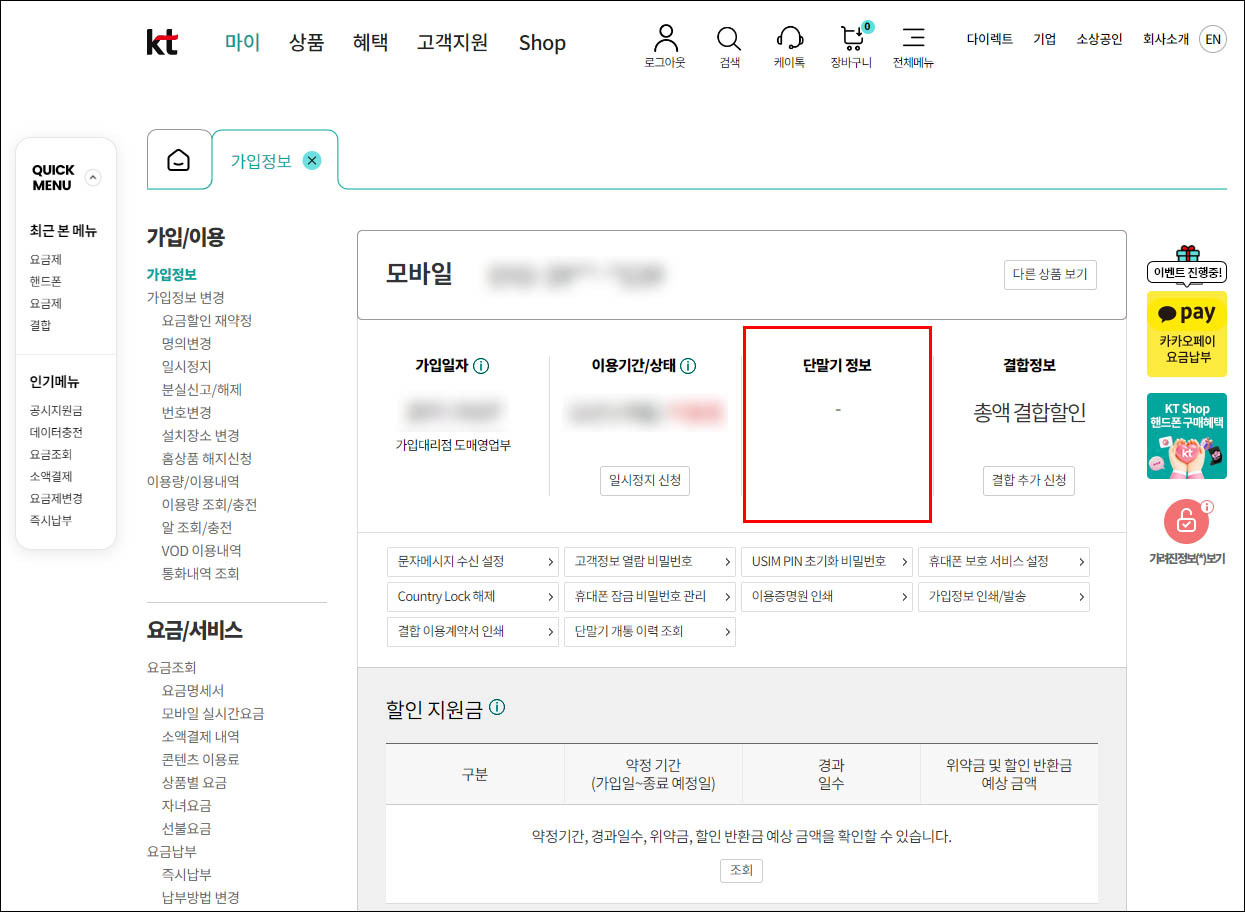The width and height of the screenshot is (1245, 912).
Task: Open the info icon beside 가입일자
Action: tap(480, 365)
